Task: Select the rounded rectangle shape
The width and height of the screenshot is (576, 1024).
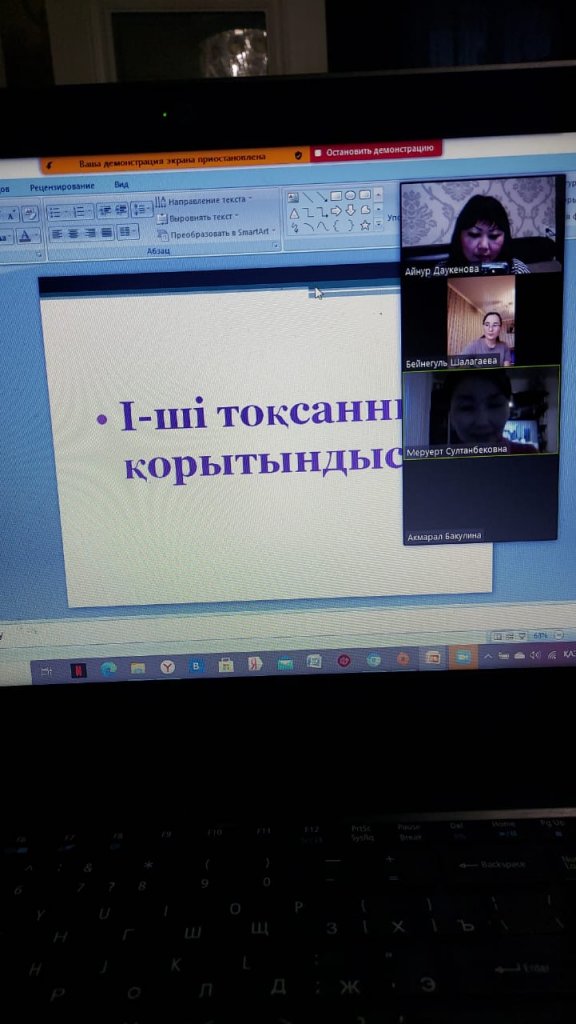Action: [364, 194]
